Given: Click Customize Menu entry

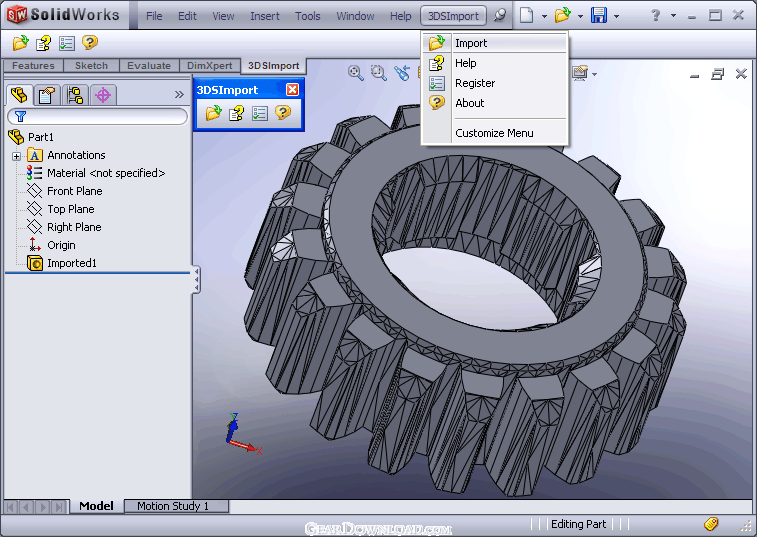Looking at the screenshot, I should (494, 133).
